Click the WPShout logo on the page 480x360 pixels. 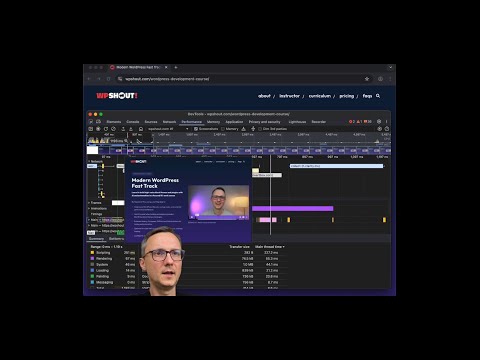pyautogui.click(x=117, y=96)
